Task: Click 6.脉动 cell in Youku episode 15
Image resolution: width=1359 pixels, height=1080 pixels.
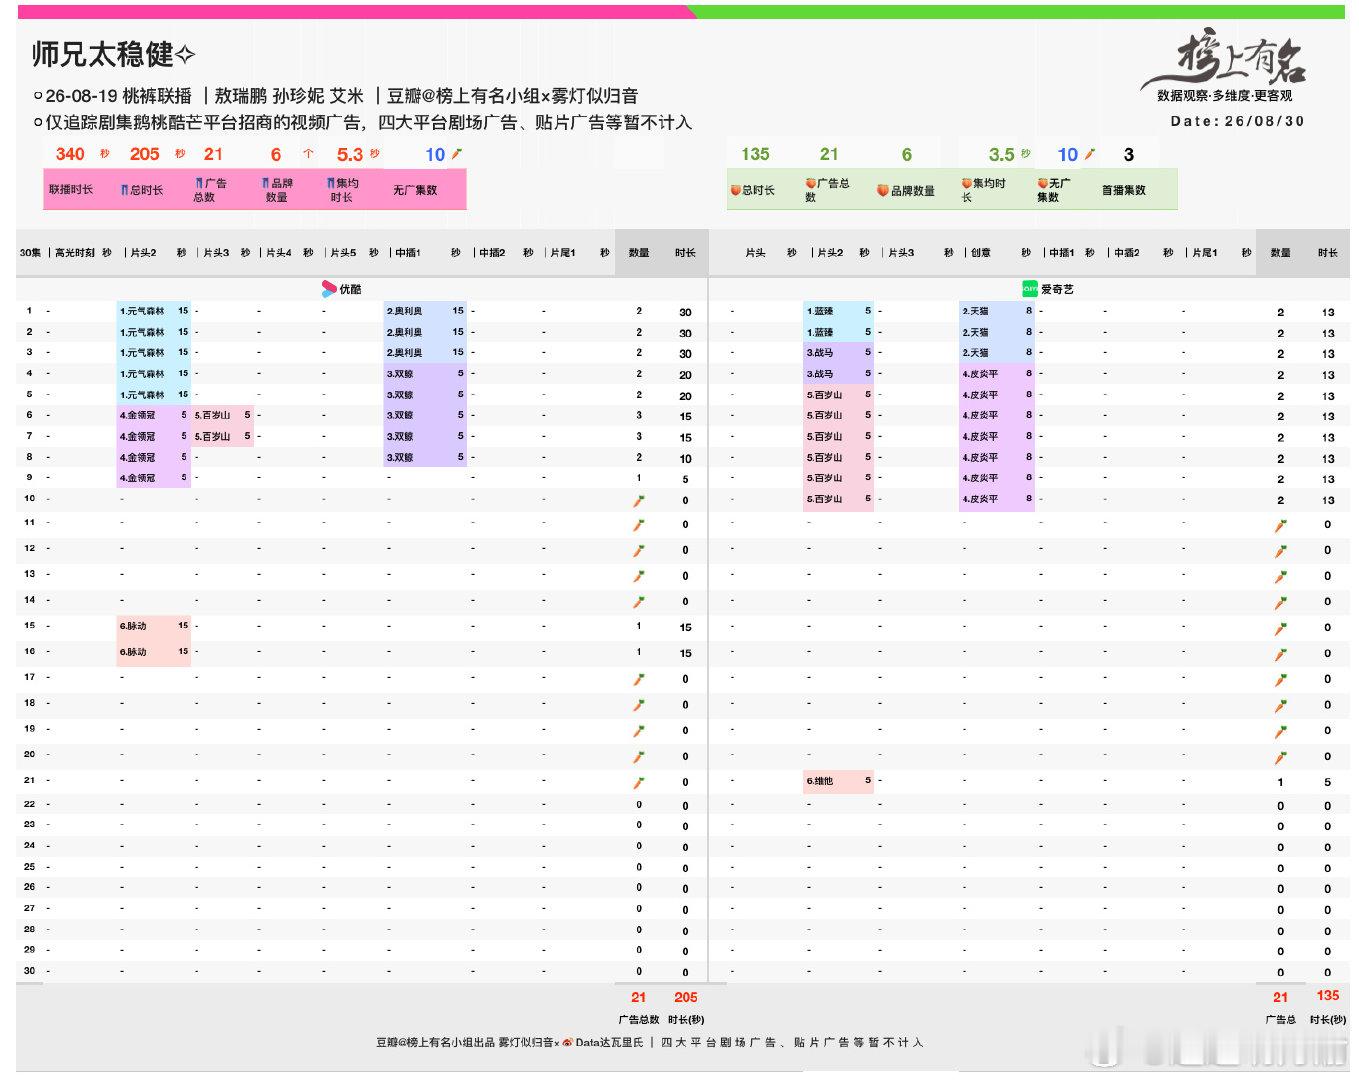Action: 153,626
